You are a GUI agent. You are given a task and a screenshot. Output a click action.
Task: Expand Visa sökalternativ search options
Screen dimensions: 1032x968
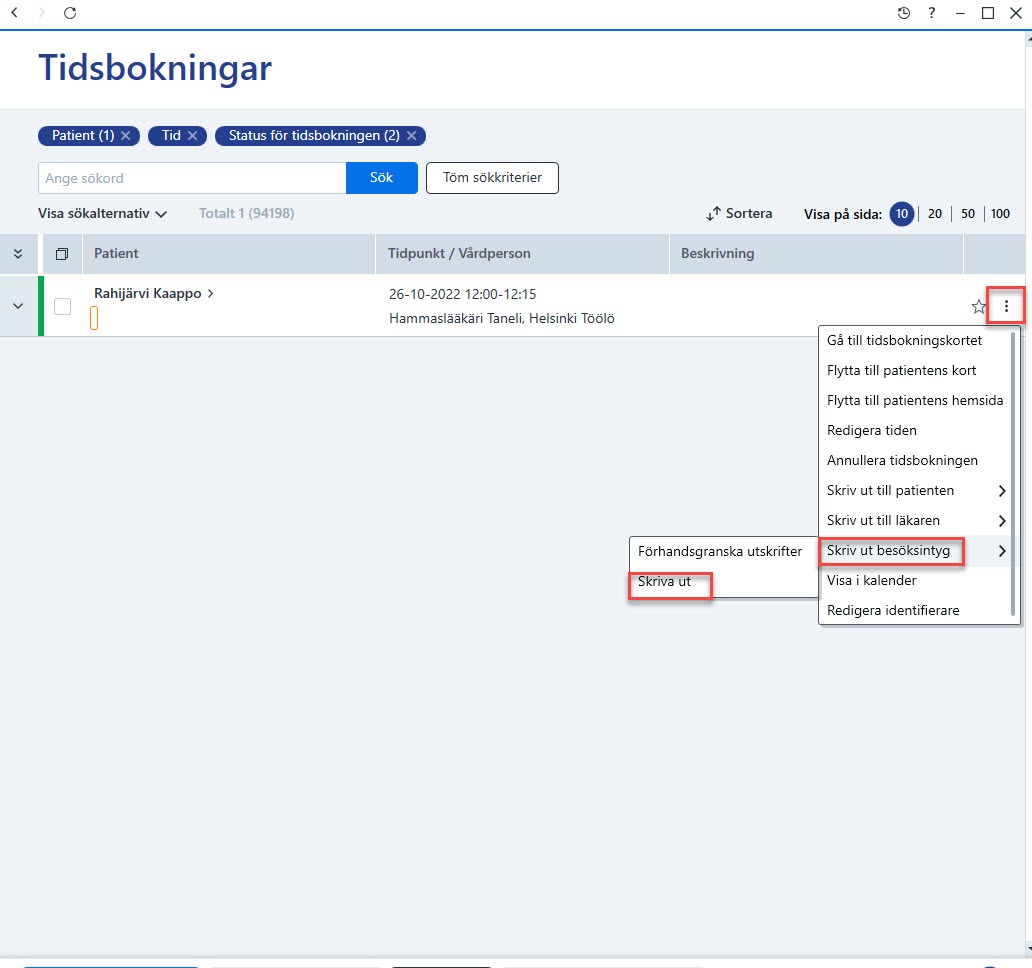click(x=103, y=213)
